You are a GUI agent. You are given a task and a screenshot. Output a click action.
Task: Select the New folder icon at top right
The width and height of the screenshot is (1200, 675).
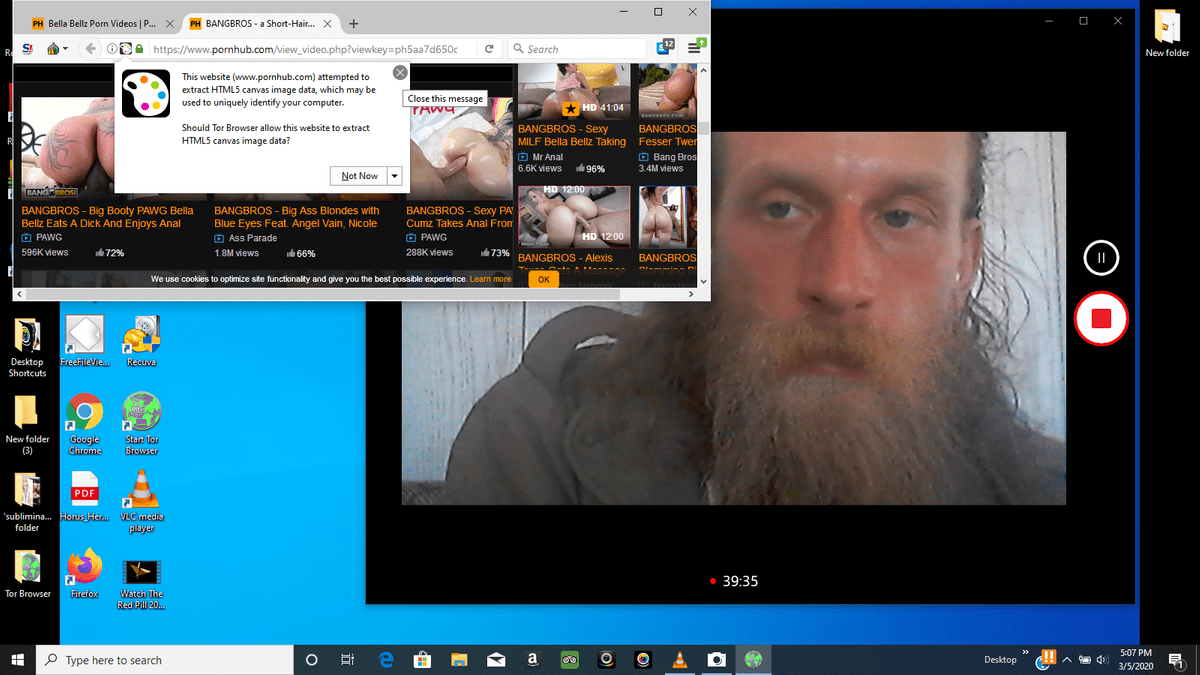pos(1167,35)
